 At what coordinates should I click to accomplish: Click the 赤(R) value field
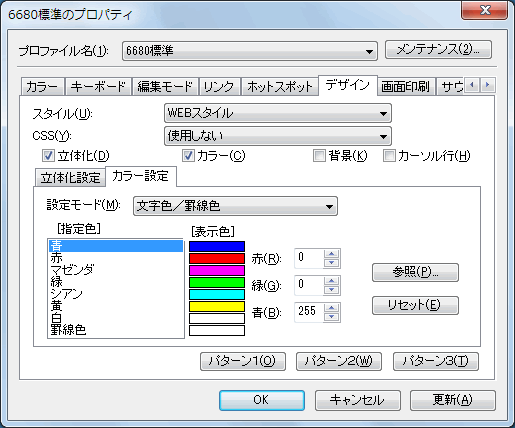(309, 258)
